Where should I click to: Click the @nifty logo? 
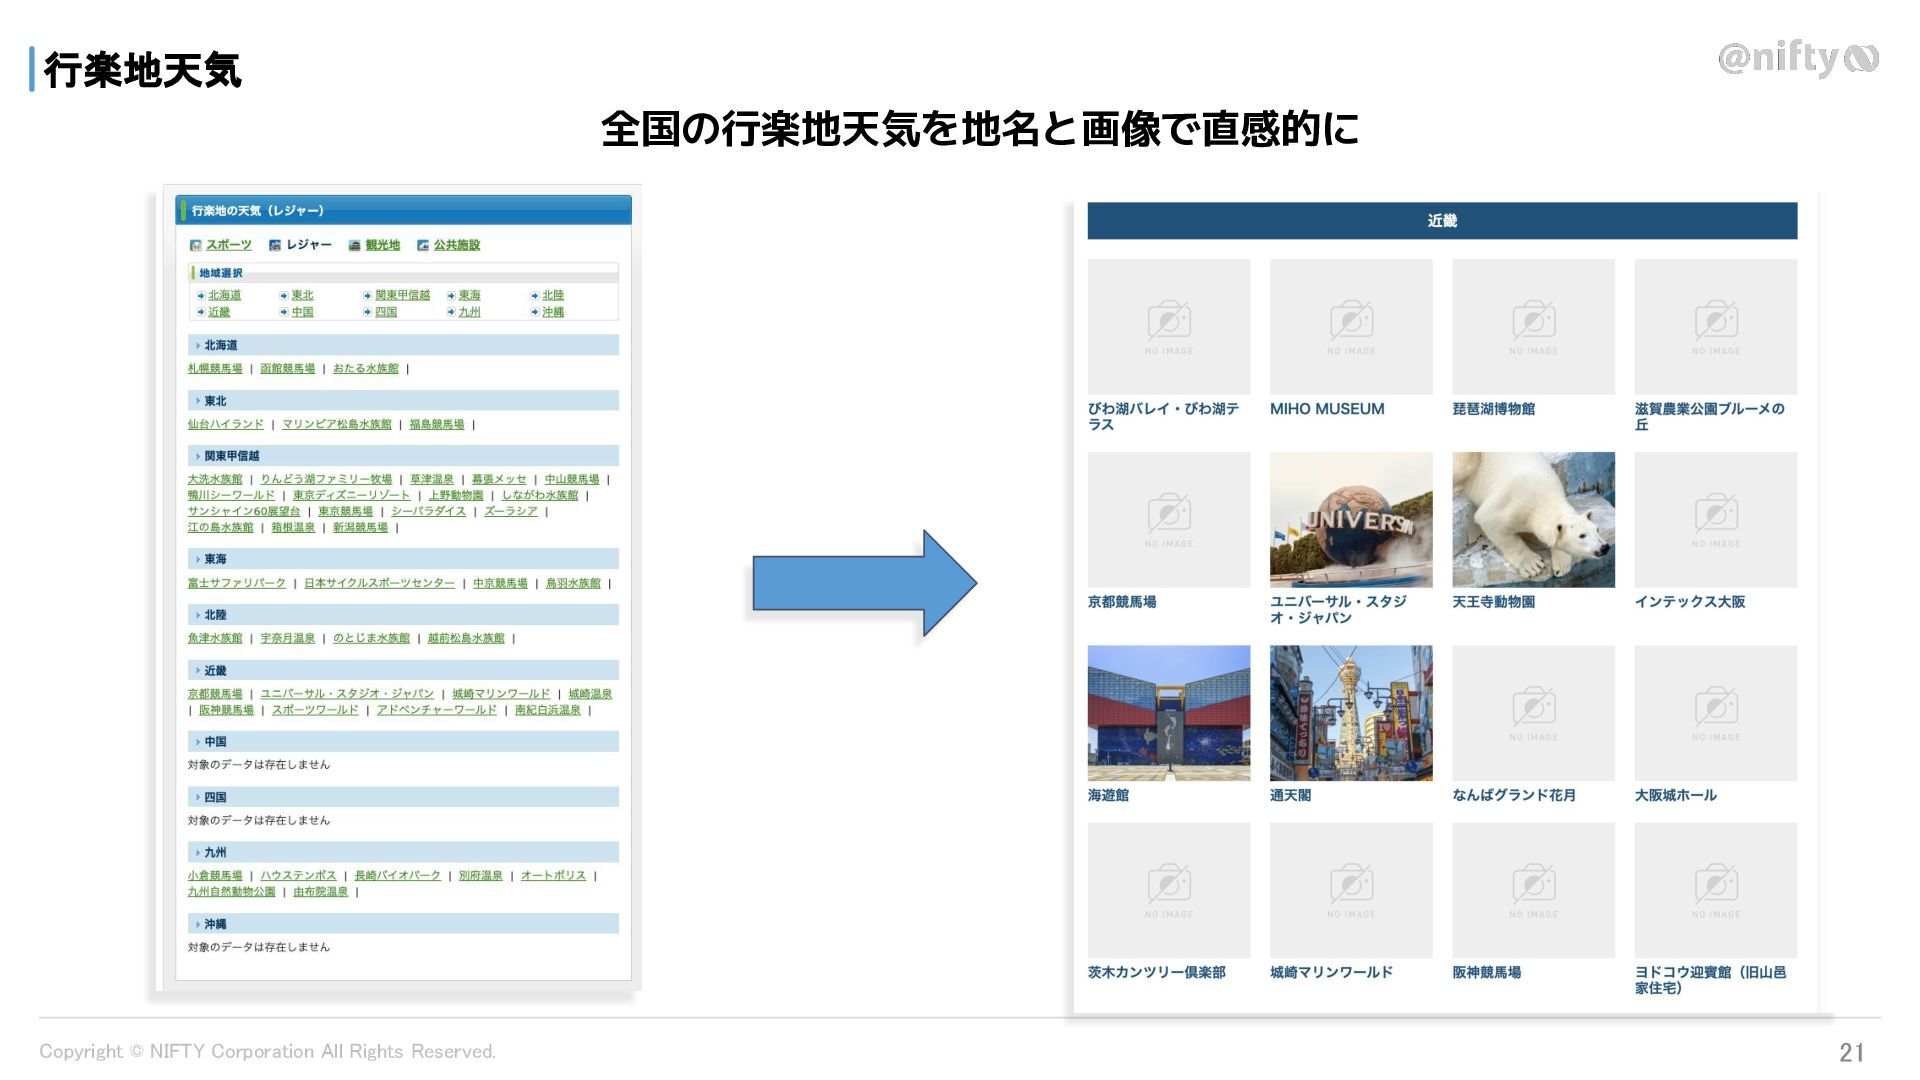click(x=1797, y=59)
